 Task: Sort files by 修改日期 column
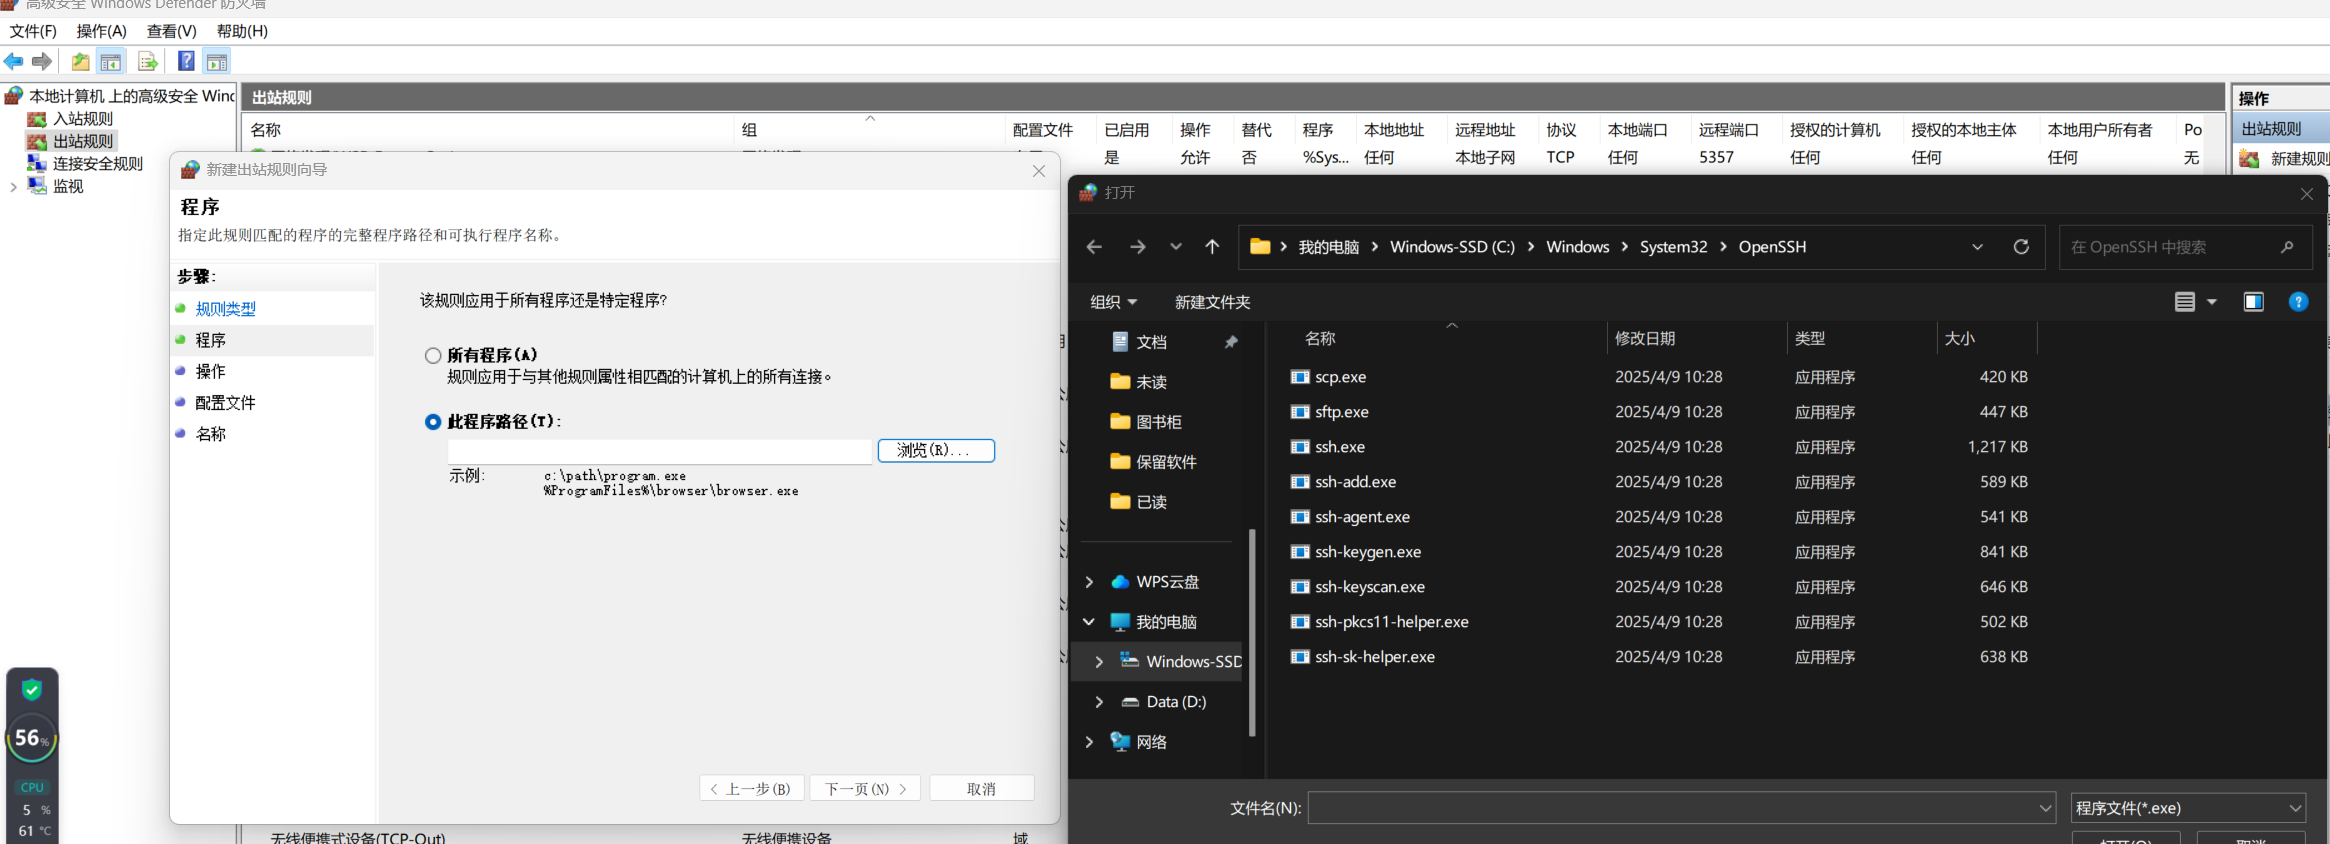point(1696,339)
